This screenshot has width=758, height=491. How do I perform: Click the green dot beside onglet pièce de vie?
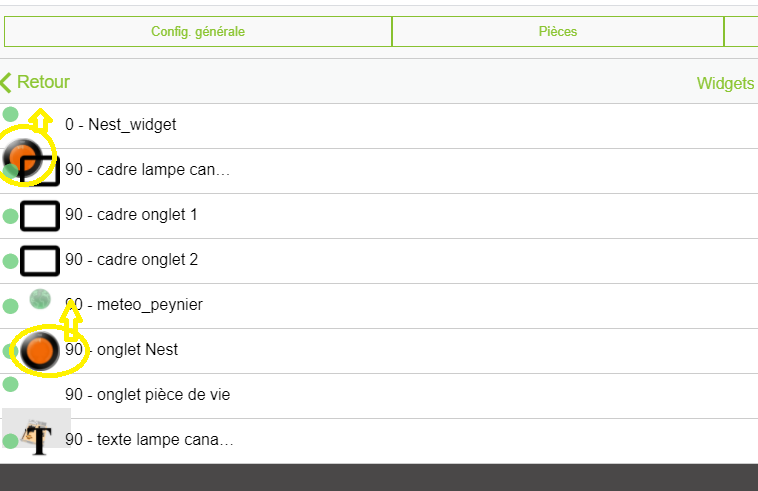click(x=10, y=384)
